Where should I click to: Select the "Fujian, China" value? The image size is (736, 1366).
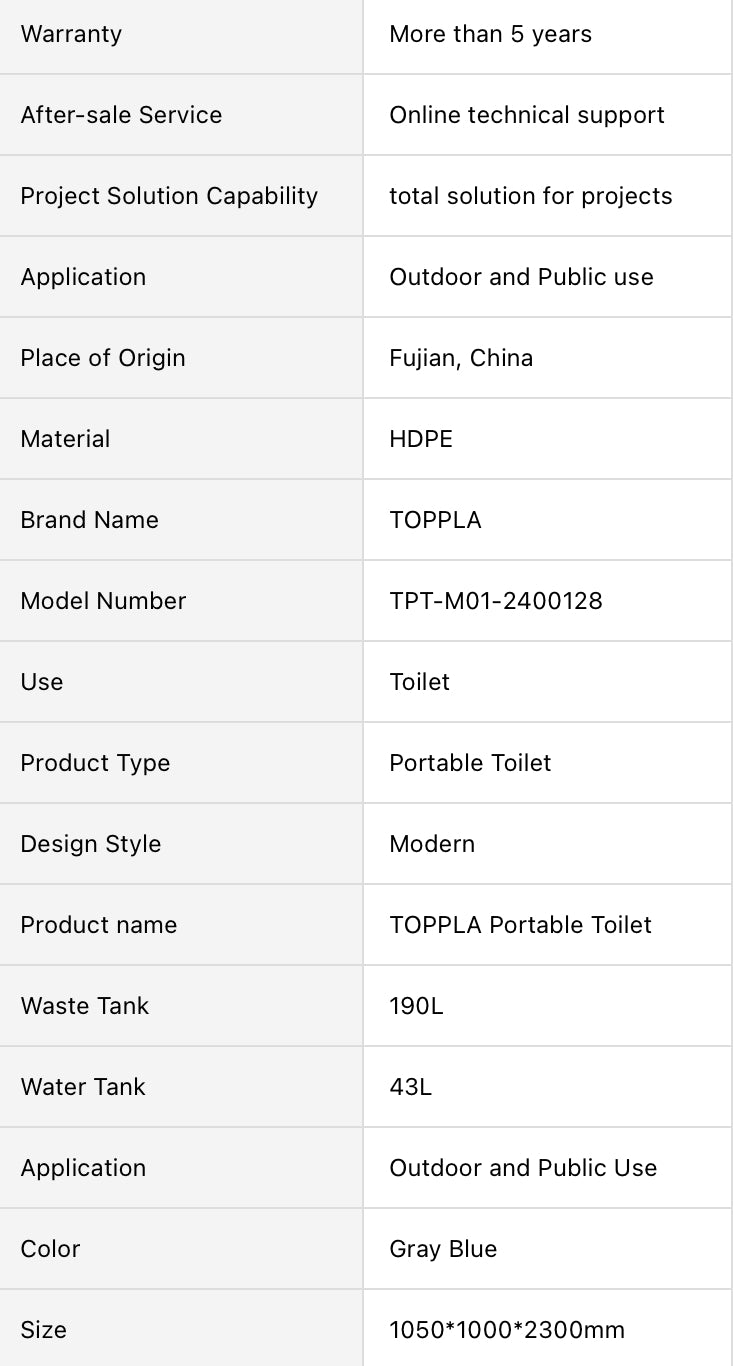[x=461, y=358]
